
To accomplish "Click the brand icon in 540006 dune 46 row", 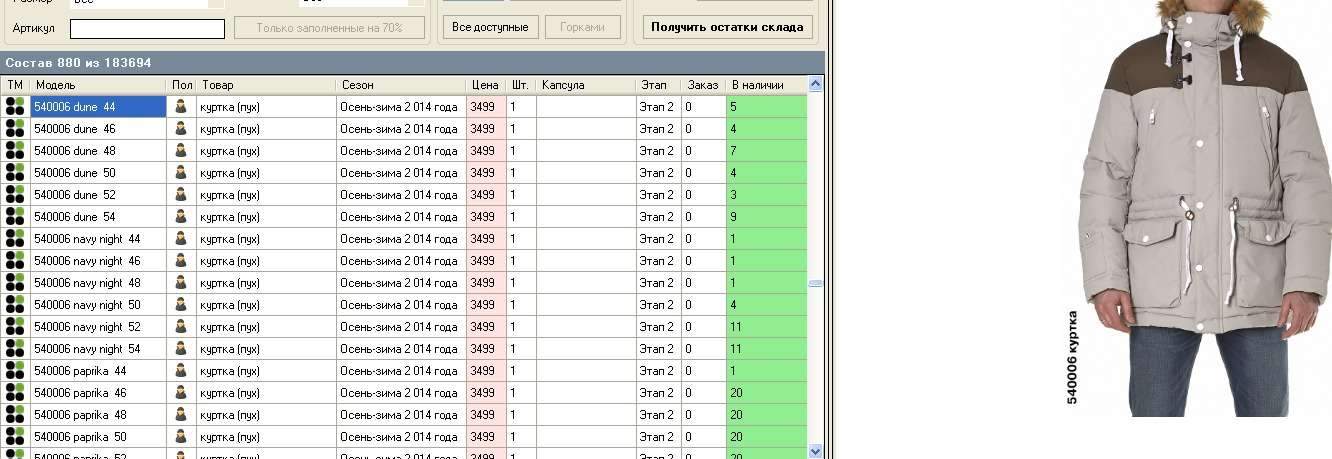I will [x=15, y=128].
